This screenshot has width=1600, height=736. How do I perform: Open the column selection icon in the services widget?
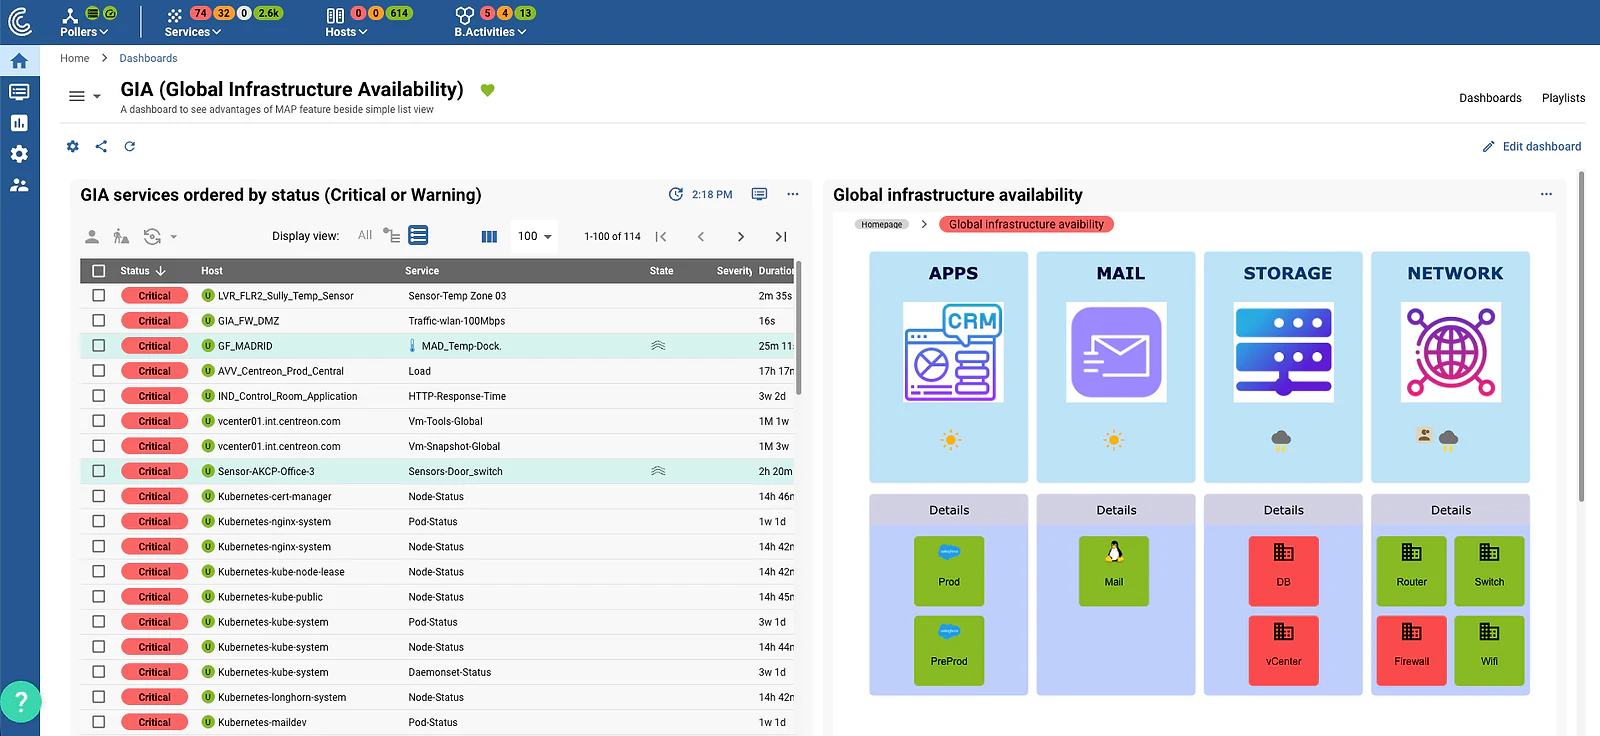coord(489,237)
